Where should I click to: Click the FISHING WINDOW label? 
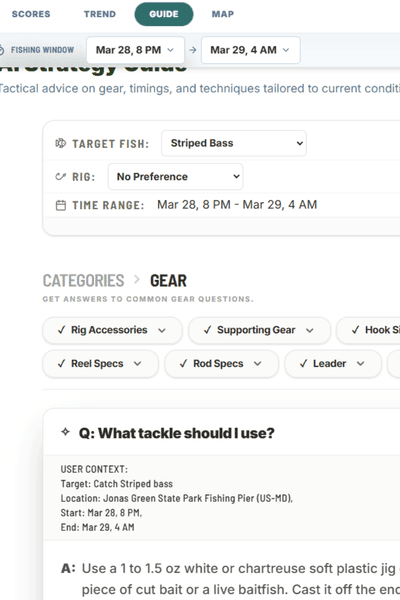(x=42, y=50)
